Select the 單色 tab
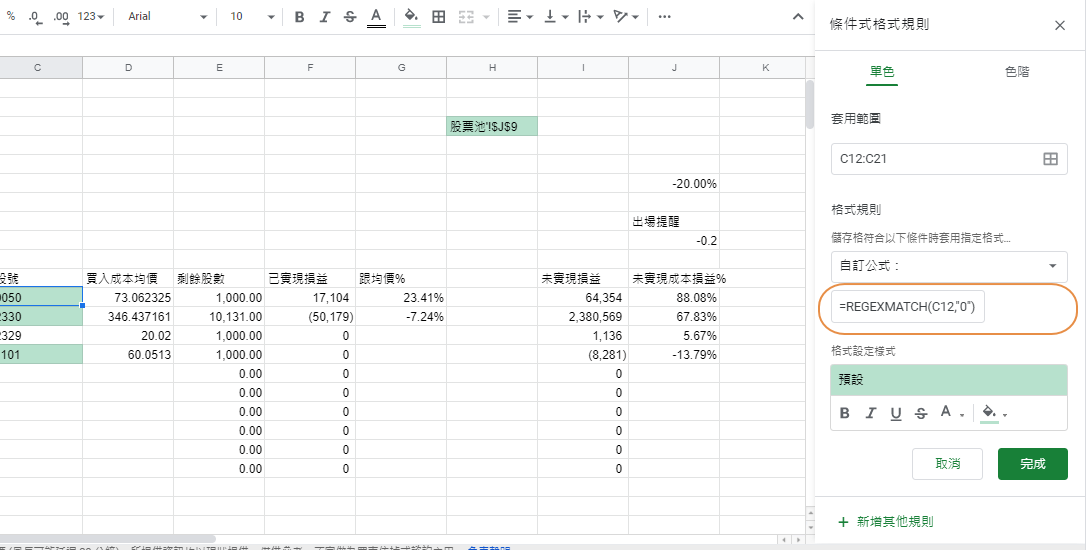This screenshot has height=550, width=1087. [881, 72]
